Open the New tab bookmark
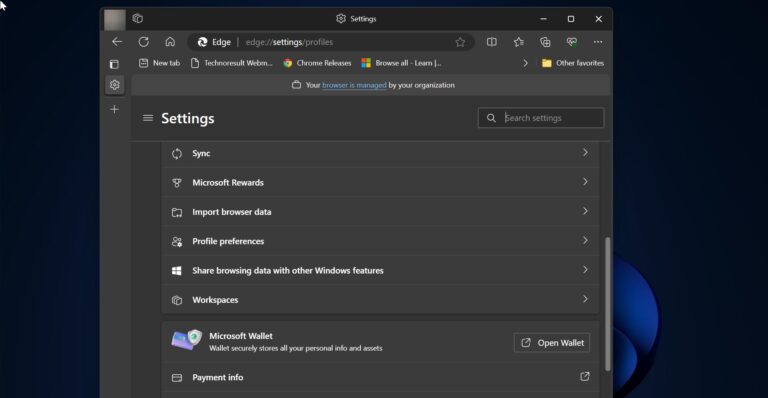768x398 pixels. 159,63
